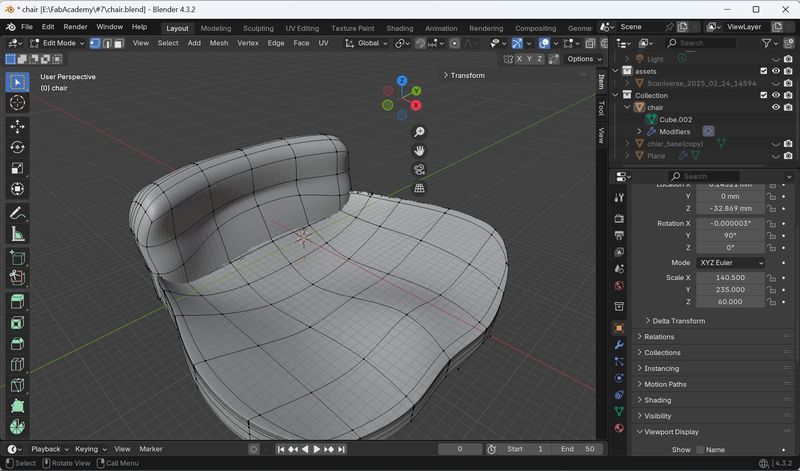This screenshot has height=471, width=800.
Task: Expand the Relations panel
Action: pos(656,337)
